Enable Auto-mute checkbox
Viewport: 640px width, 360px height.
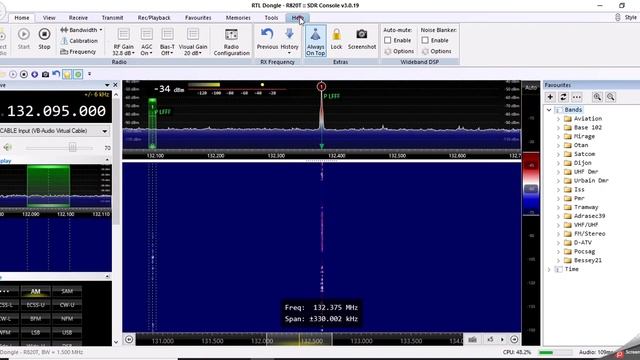(388, 40)
